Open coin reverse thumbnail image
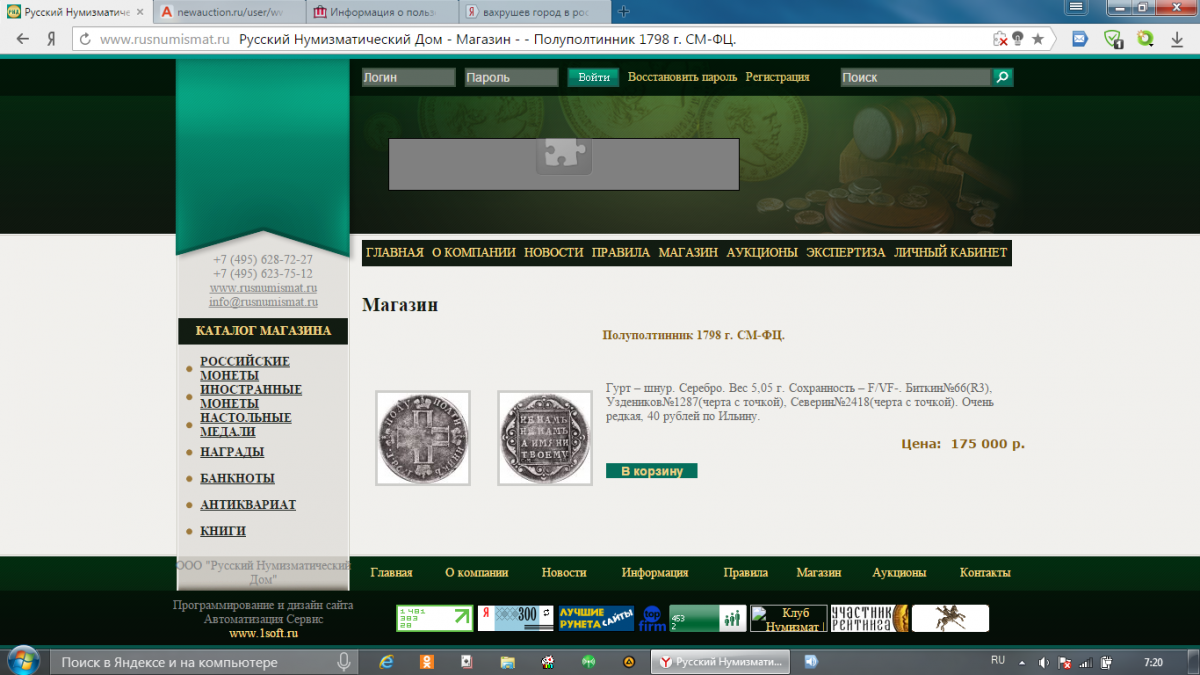1200x675 pixels. coord(545,438)
